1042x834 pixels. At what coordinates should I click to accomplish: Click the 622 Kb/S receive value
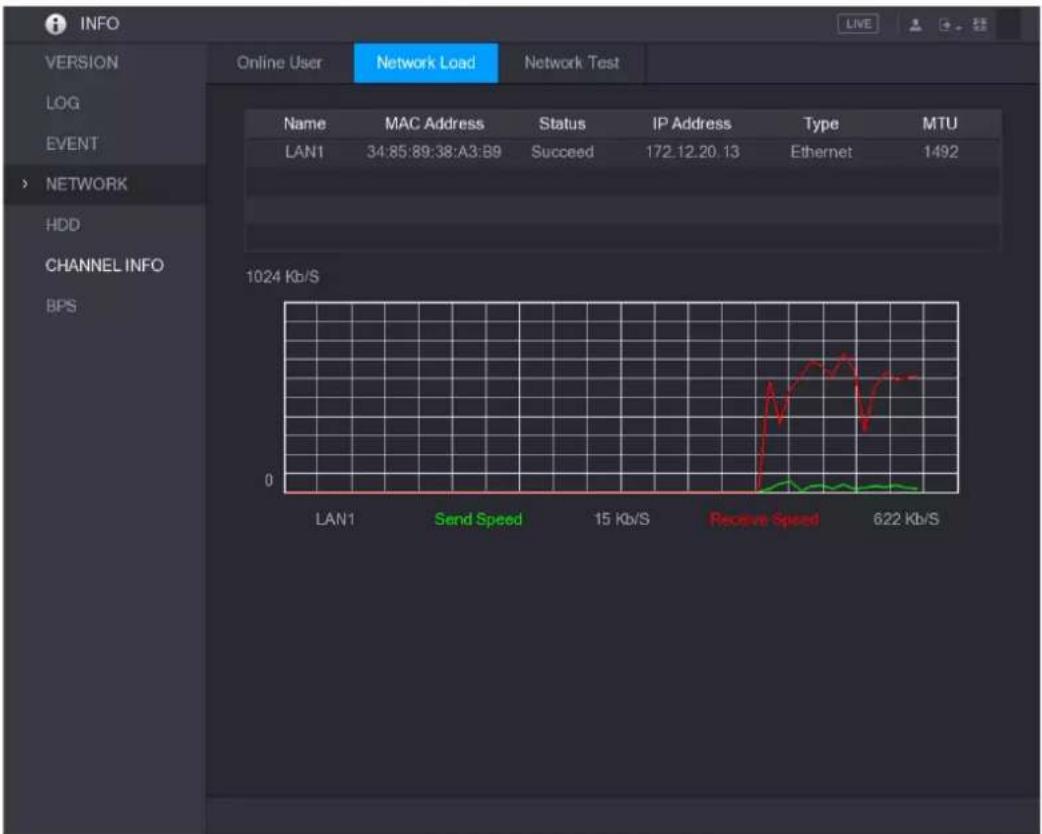pos(906,519)
